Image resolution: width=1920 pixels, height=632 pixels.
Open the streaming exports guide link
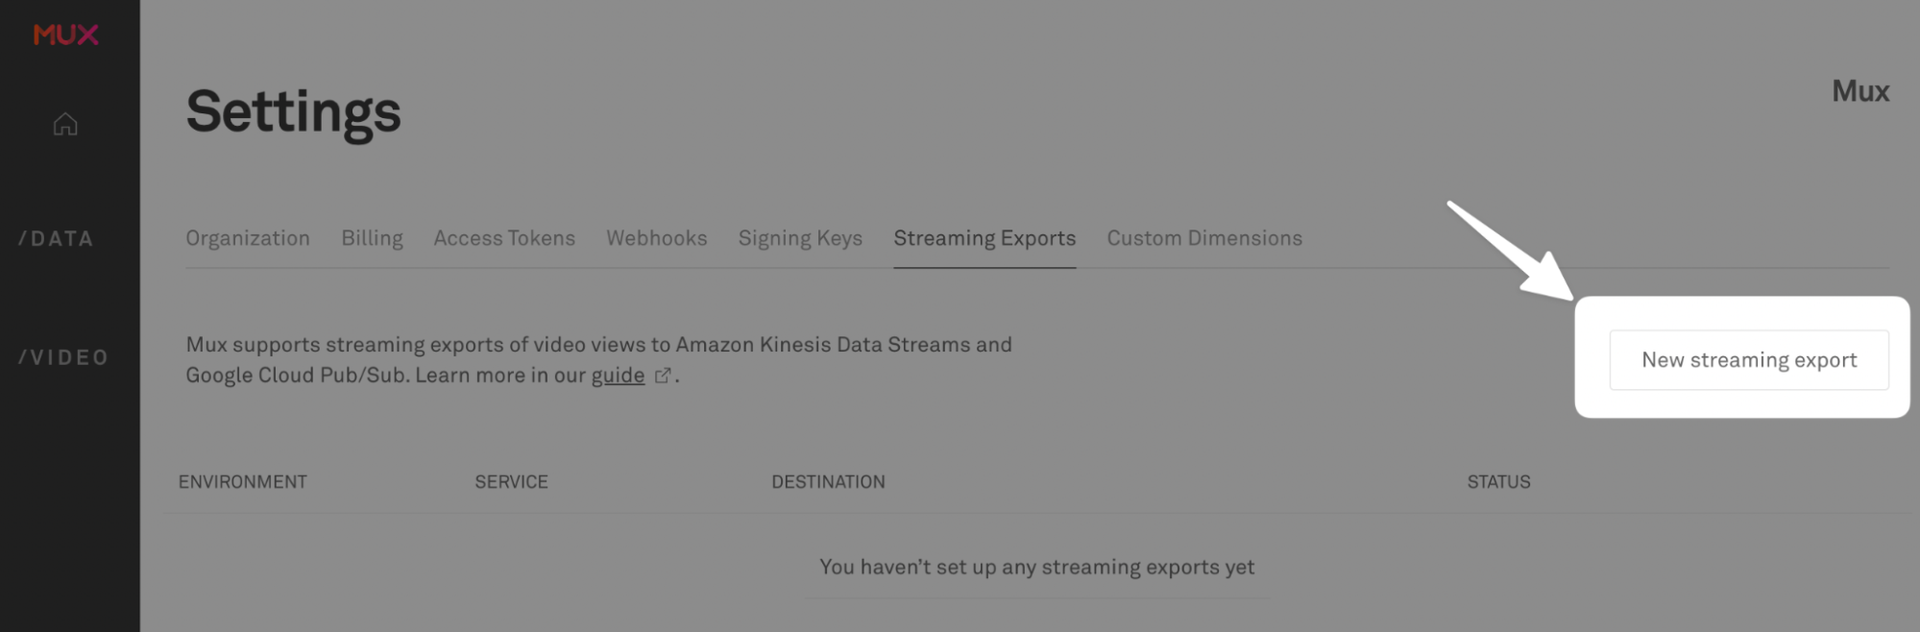point(620,375)
